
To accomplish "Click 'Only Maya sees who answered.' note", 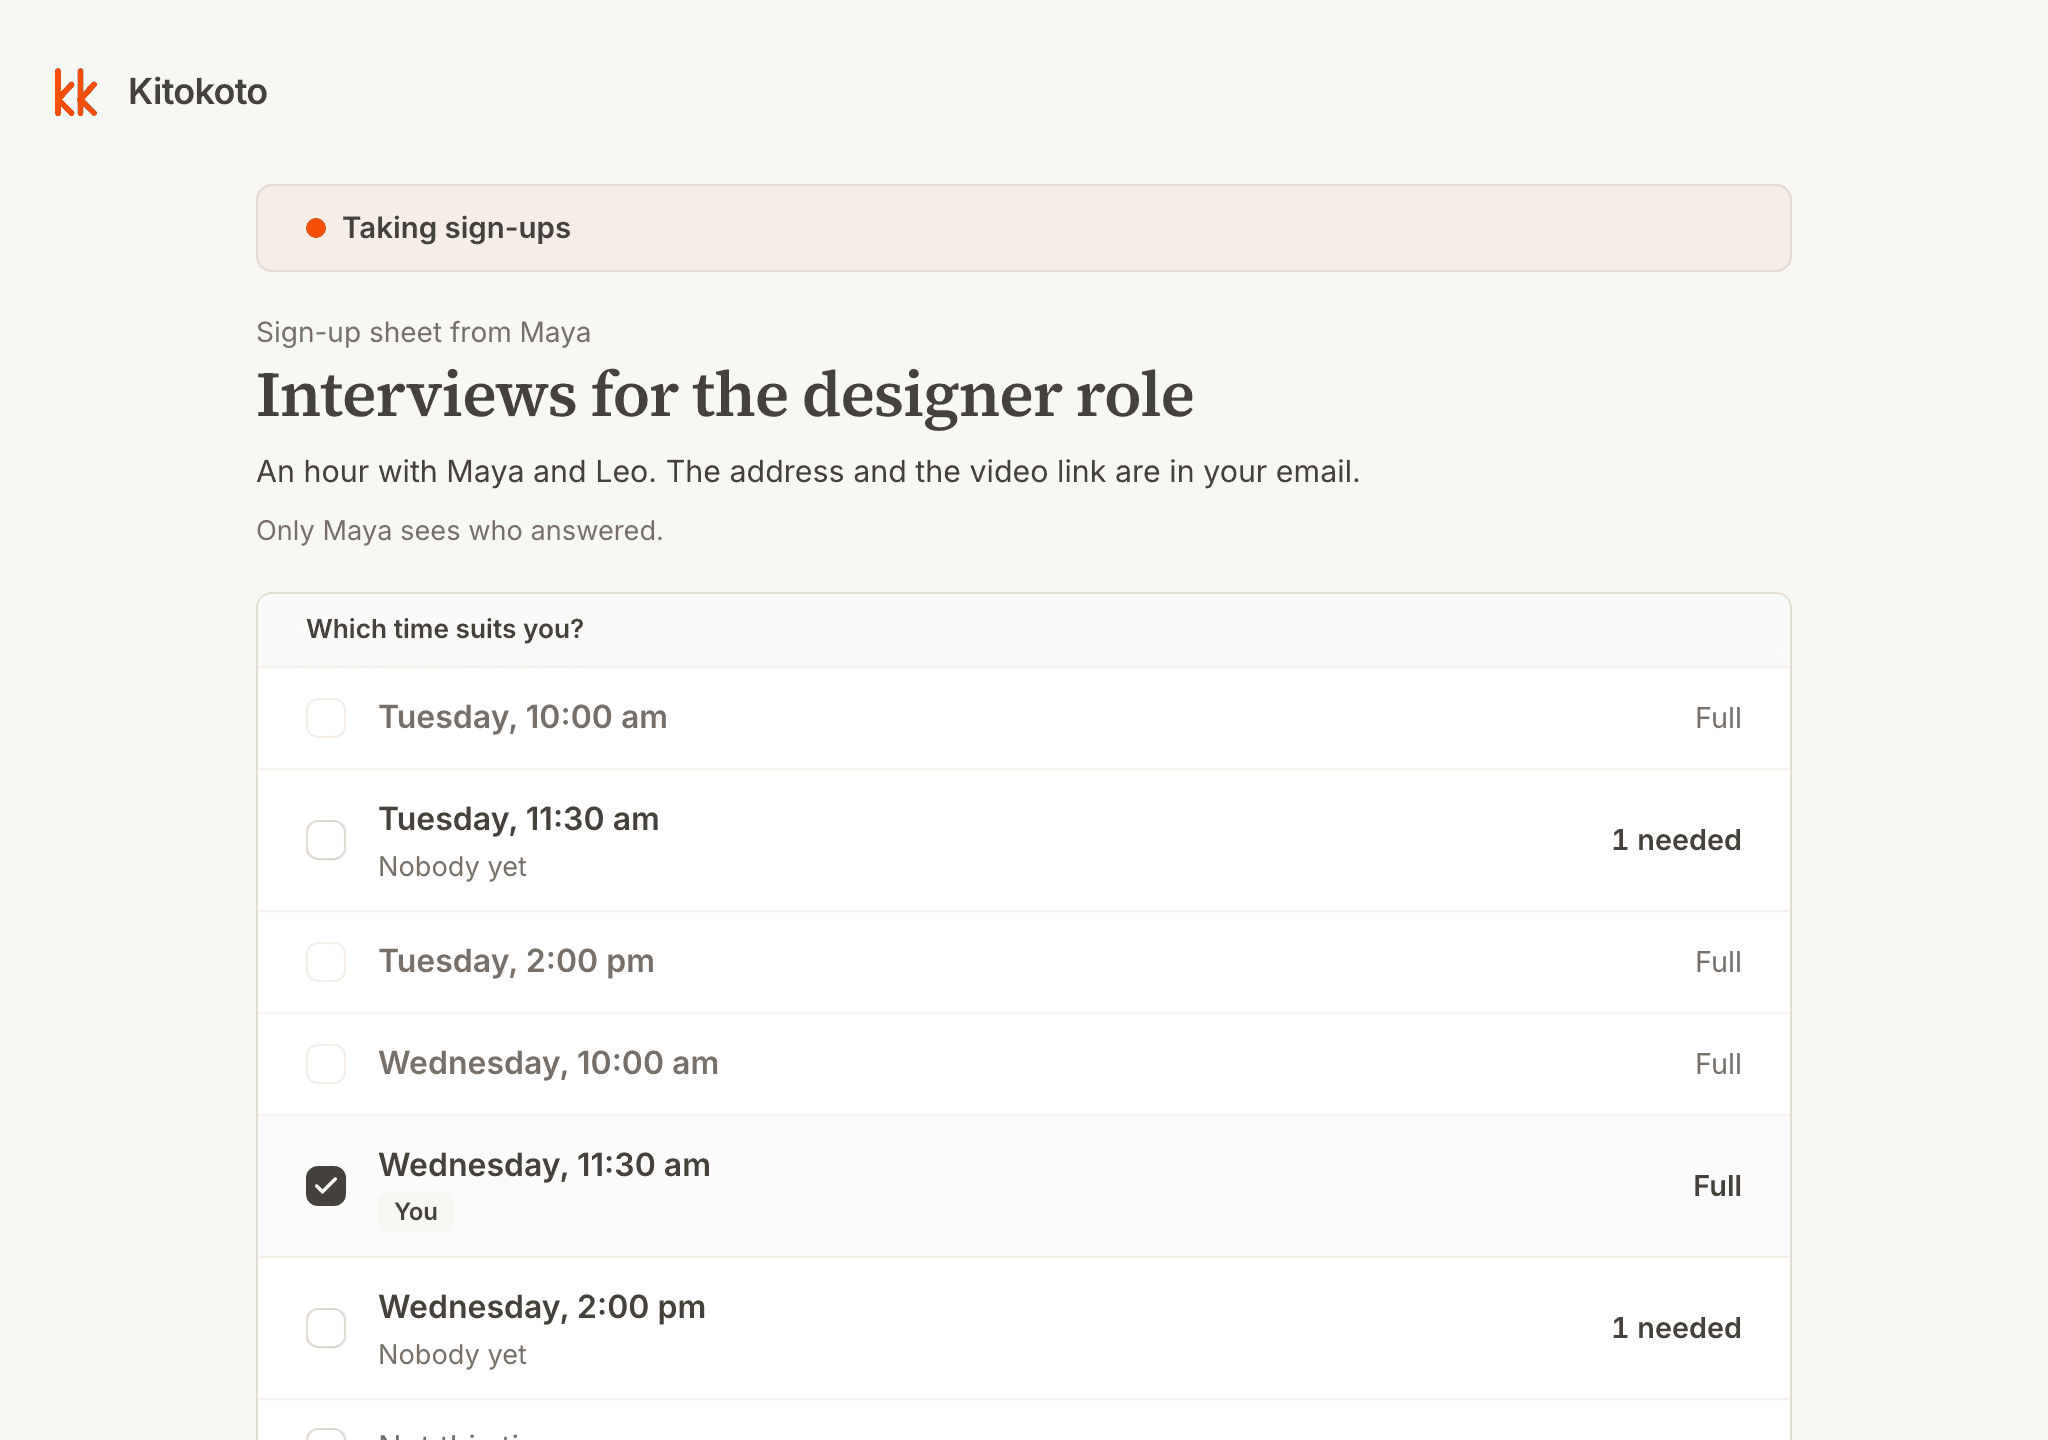I will click(x=460, y=531).
